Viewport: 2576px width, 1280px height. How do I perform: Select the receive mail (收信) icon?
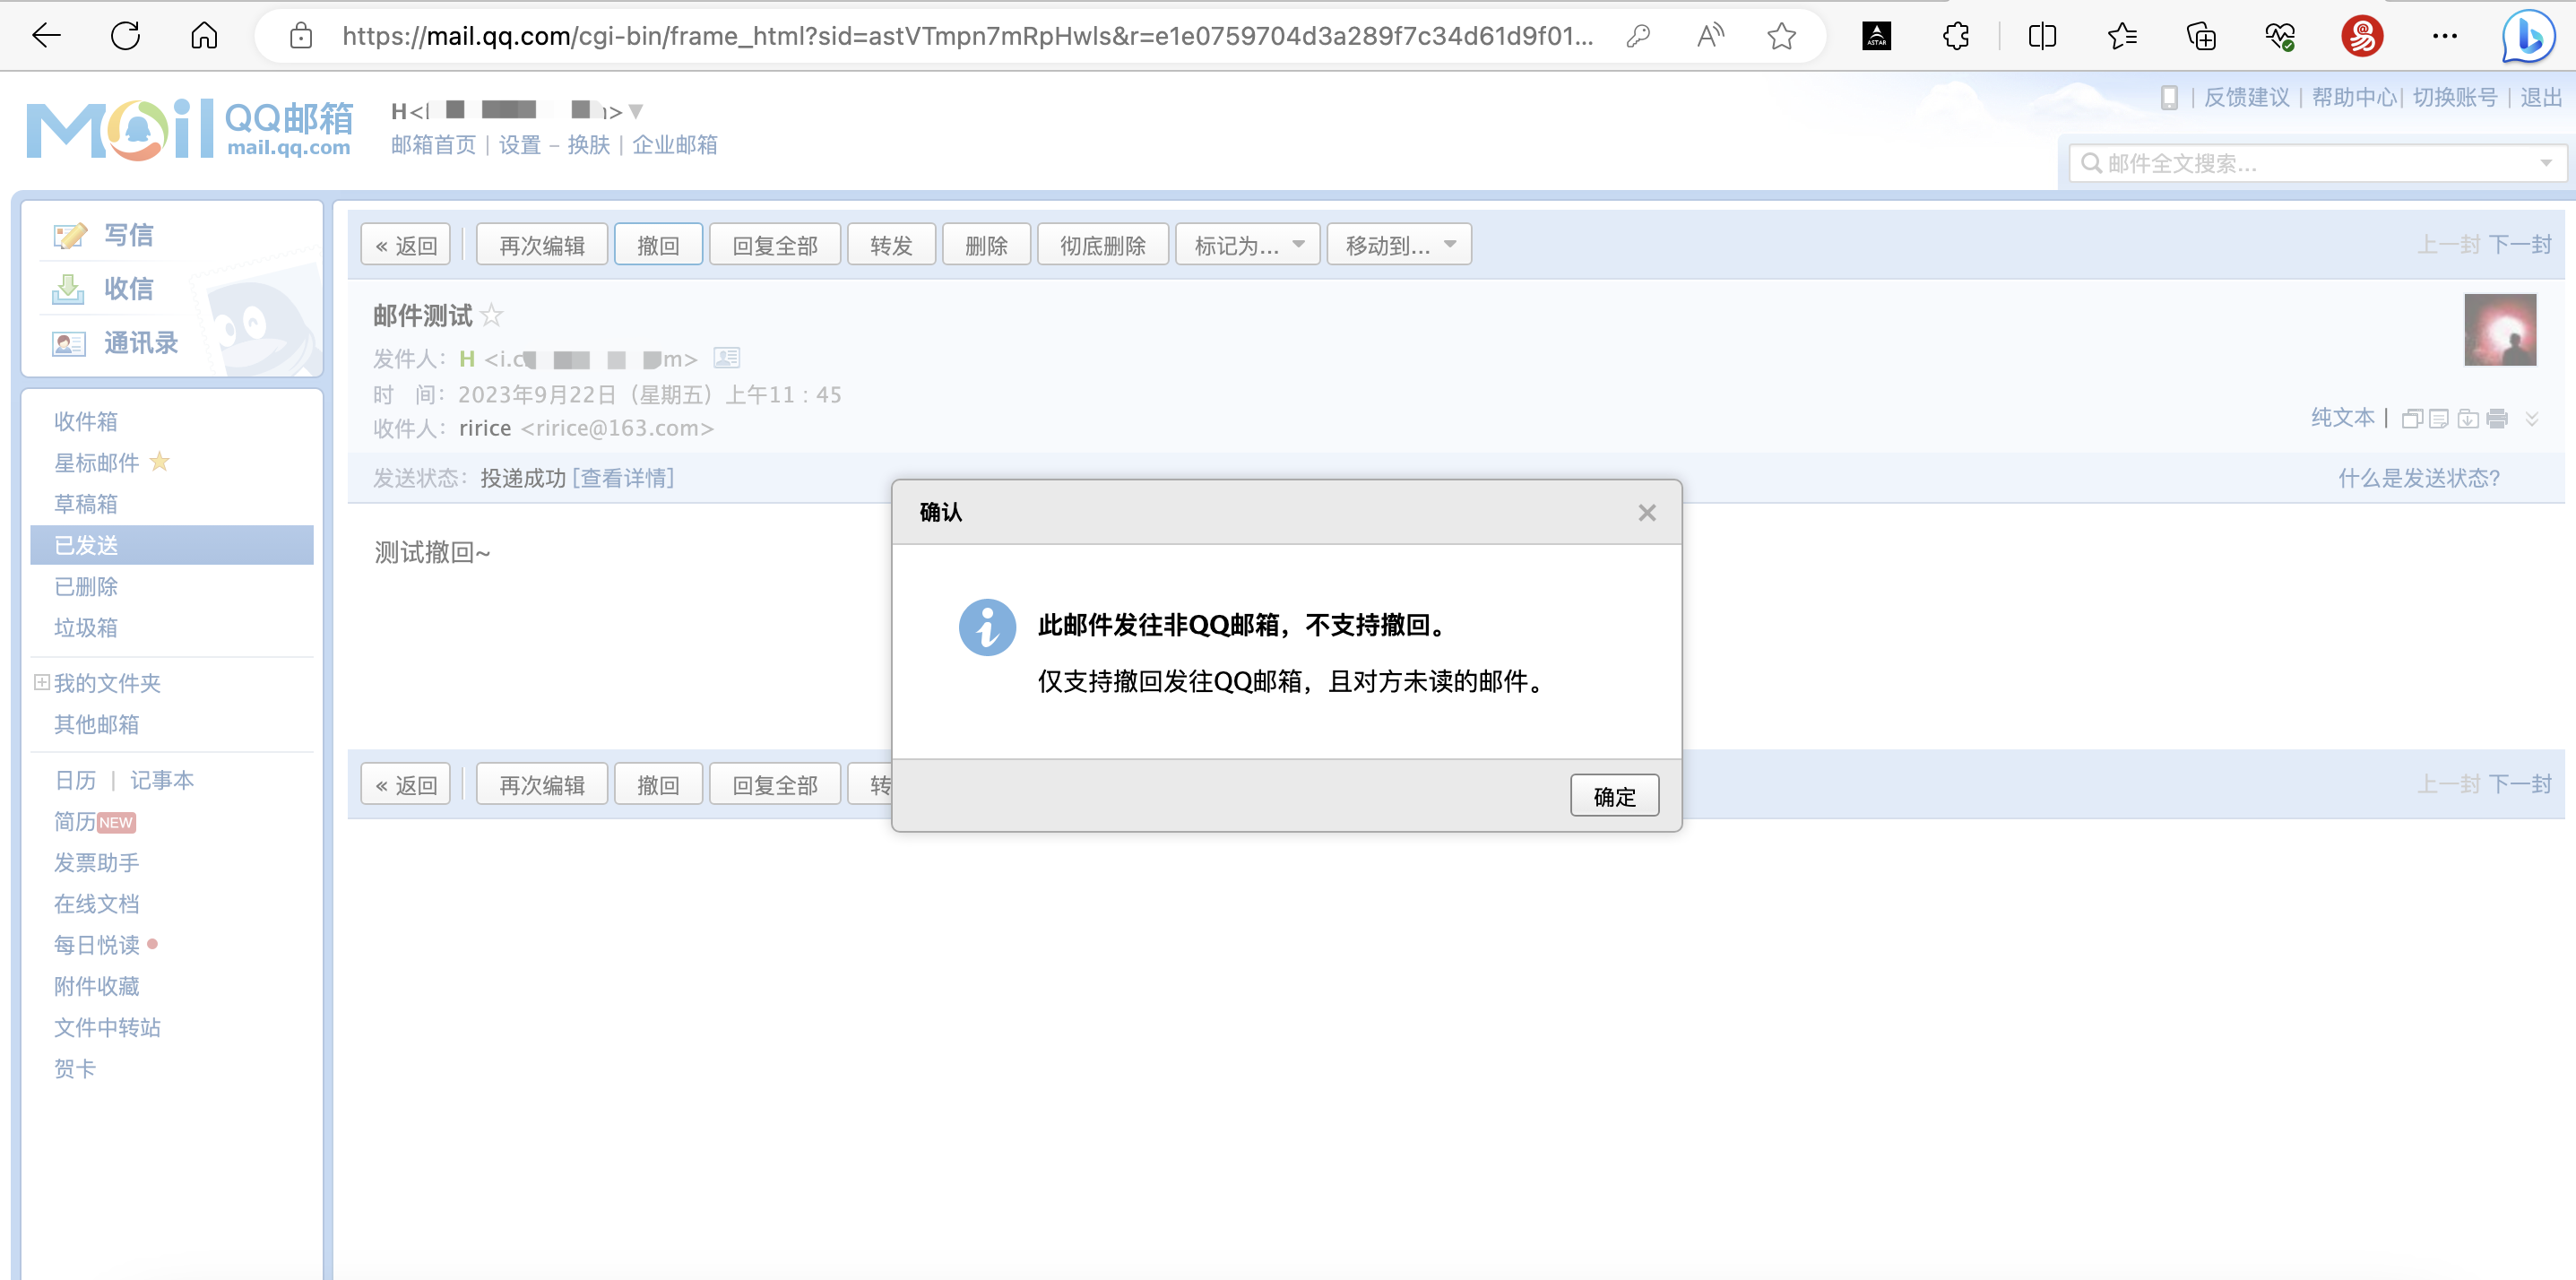(x=68, y=289)
